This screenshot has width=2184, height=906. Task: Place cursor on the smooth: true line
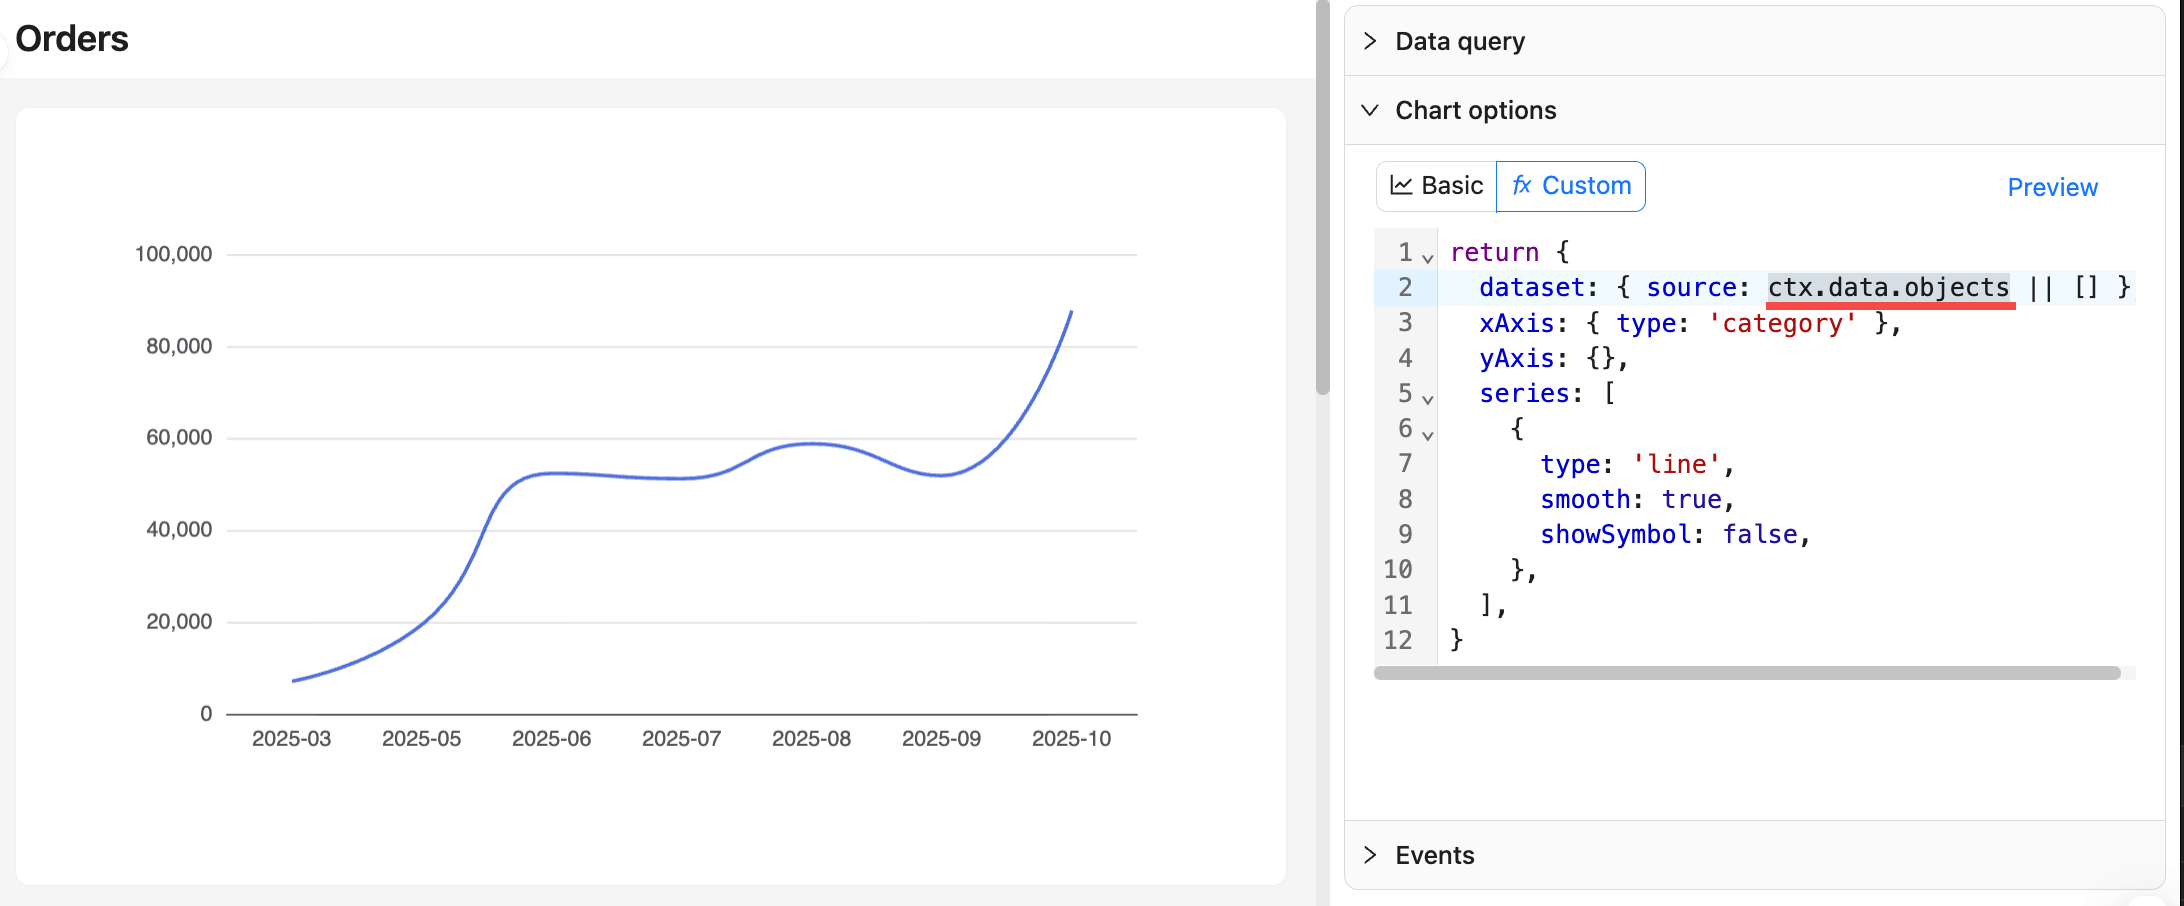coord(1635,499)
